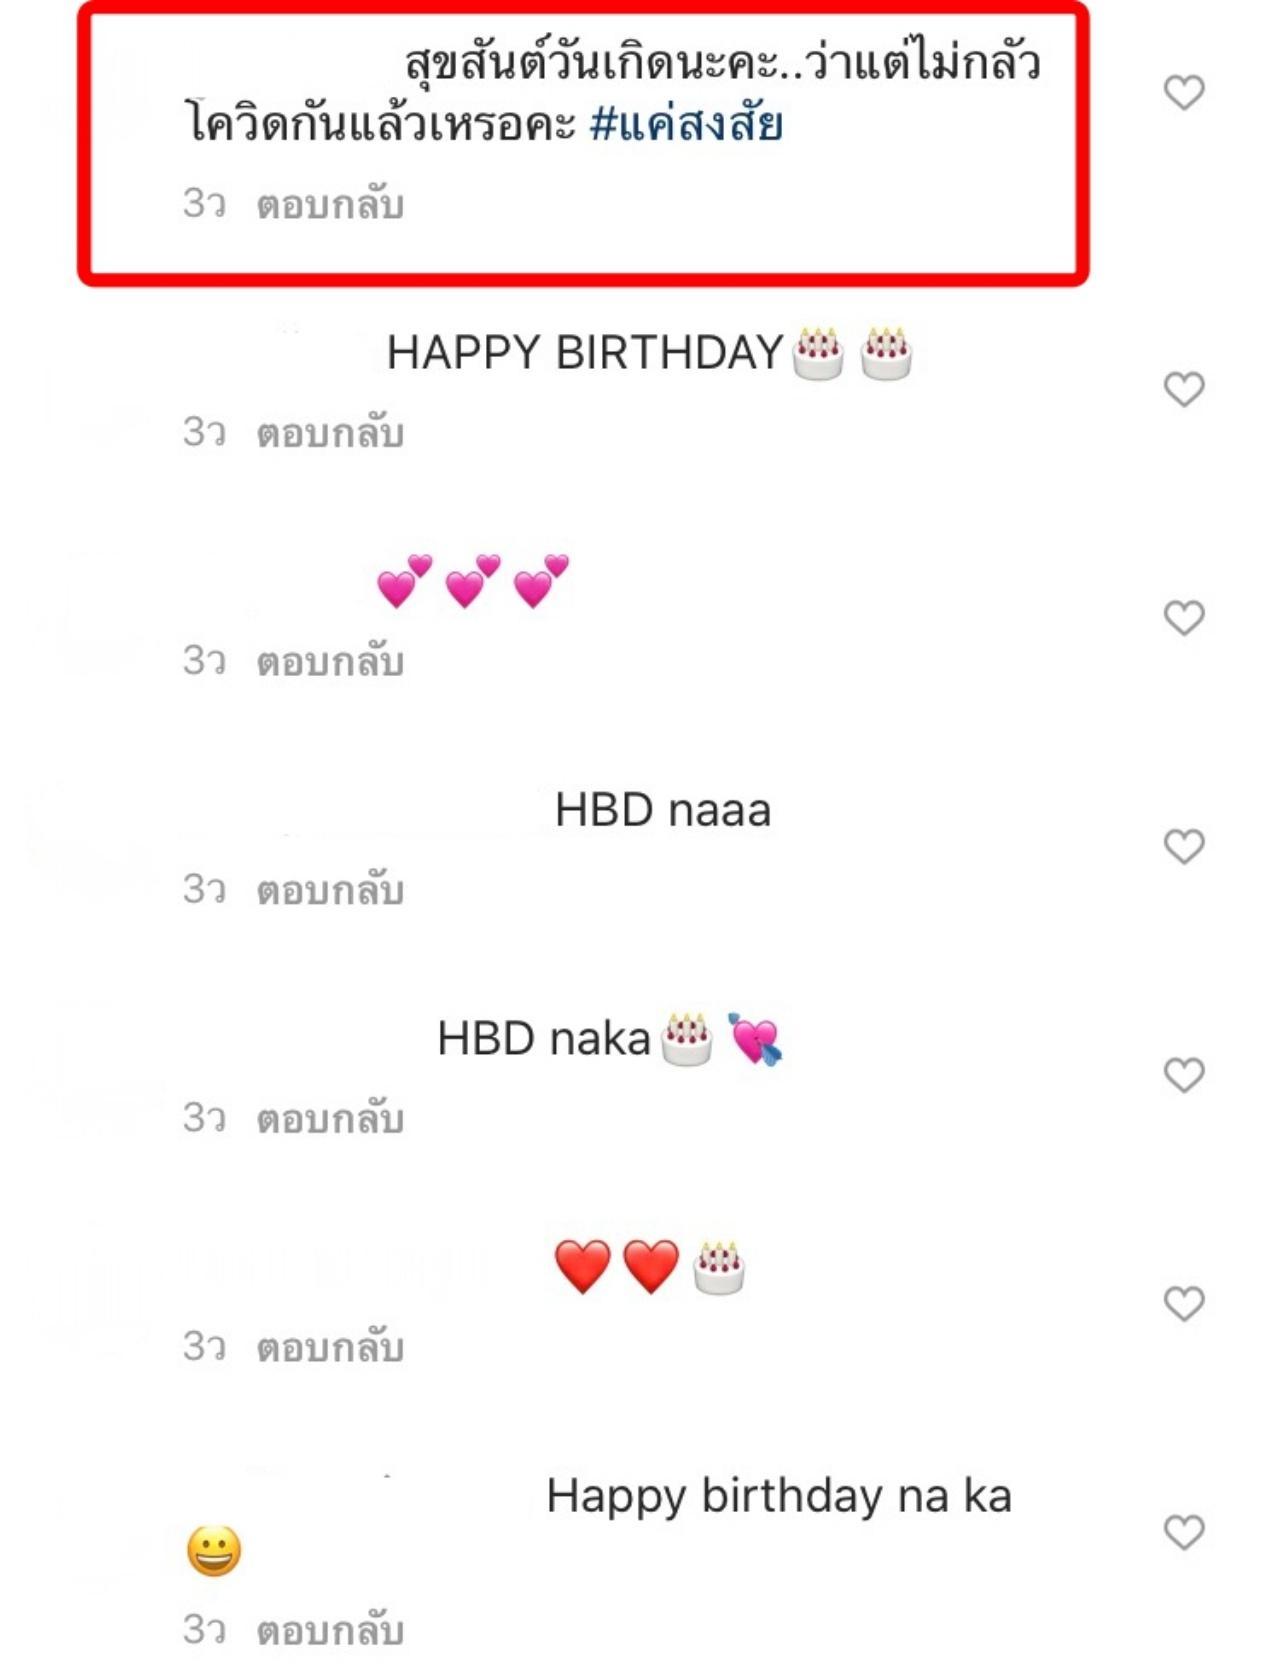
Task: Reply to the 'HBD naka' comment
Action: (330, 1119)
